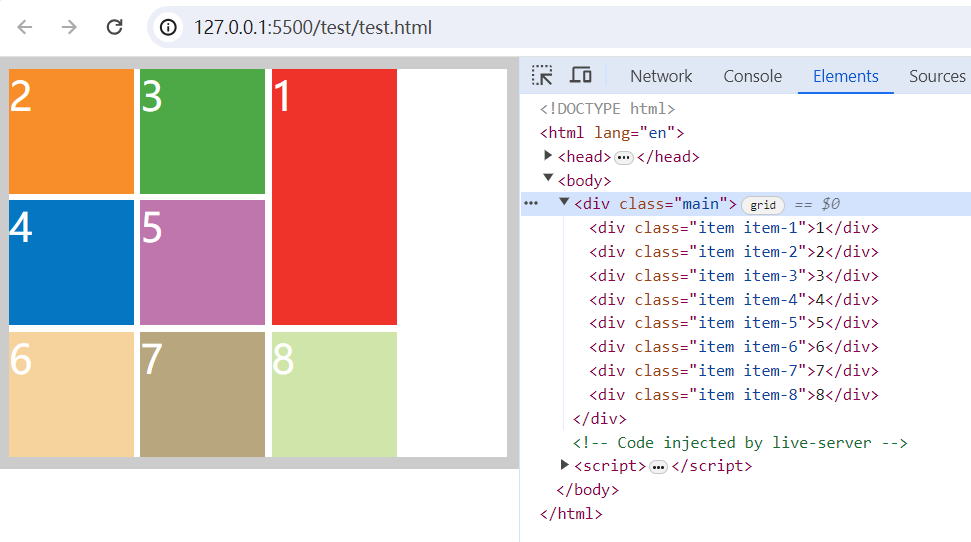Select the item-3 div in DOM tree
Image resolution: width=971 pixels, height=542 pixels.
coord(734,276)
